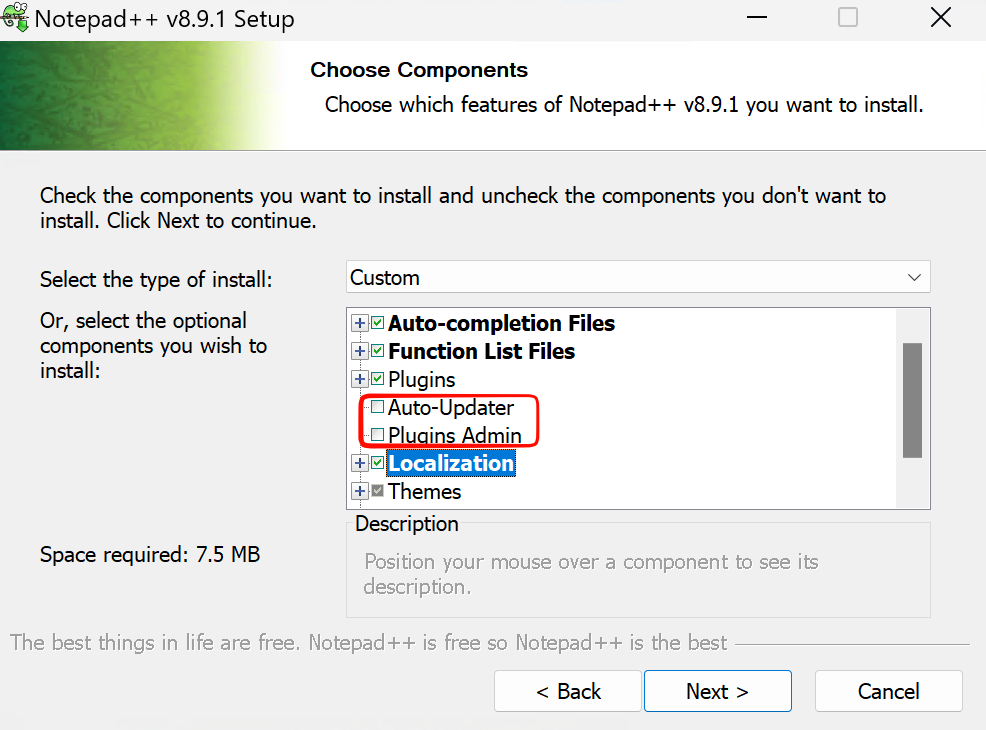
Task: Click the Next button
Action: tap(717, 691)
